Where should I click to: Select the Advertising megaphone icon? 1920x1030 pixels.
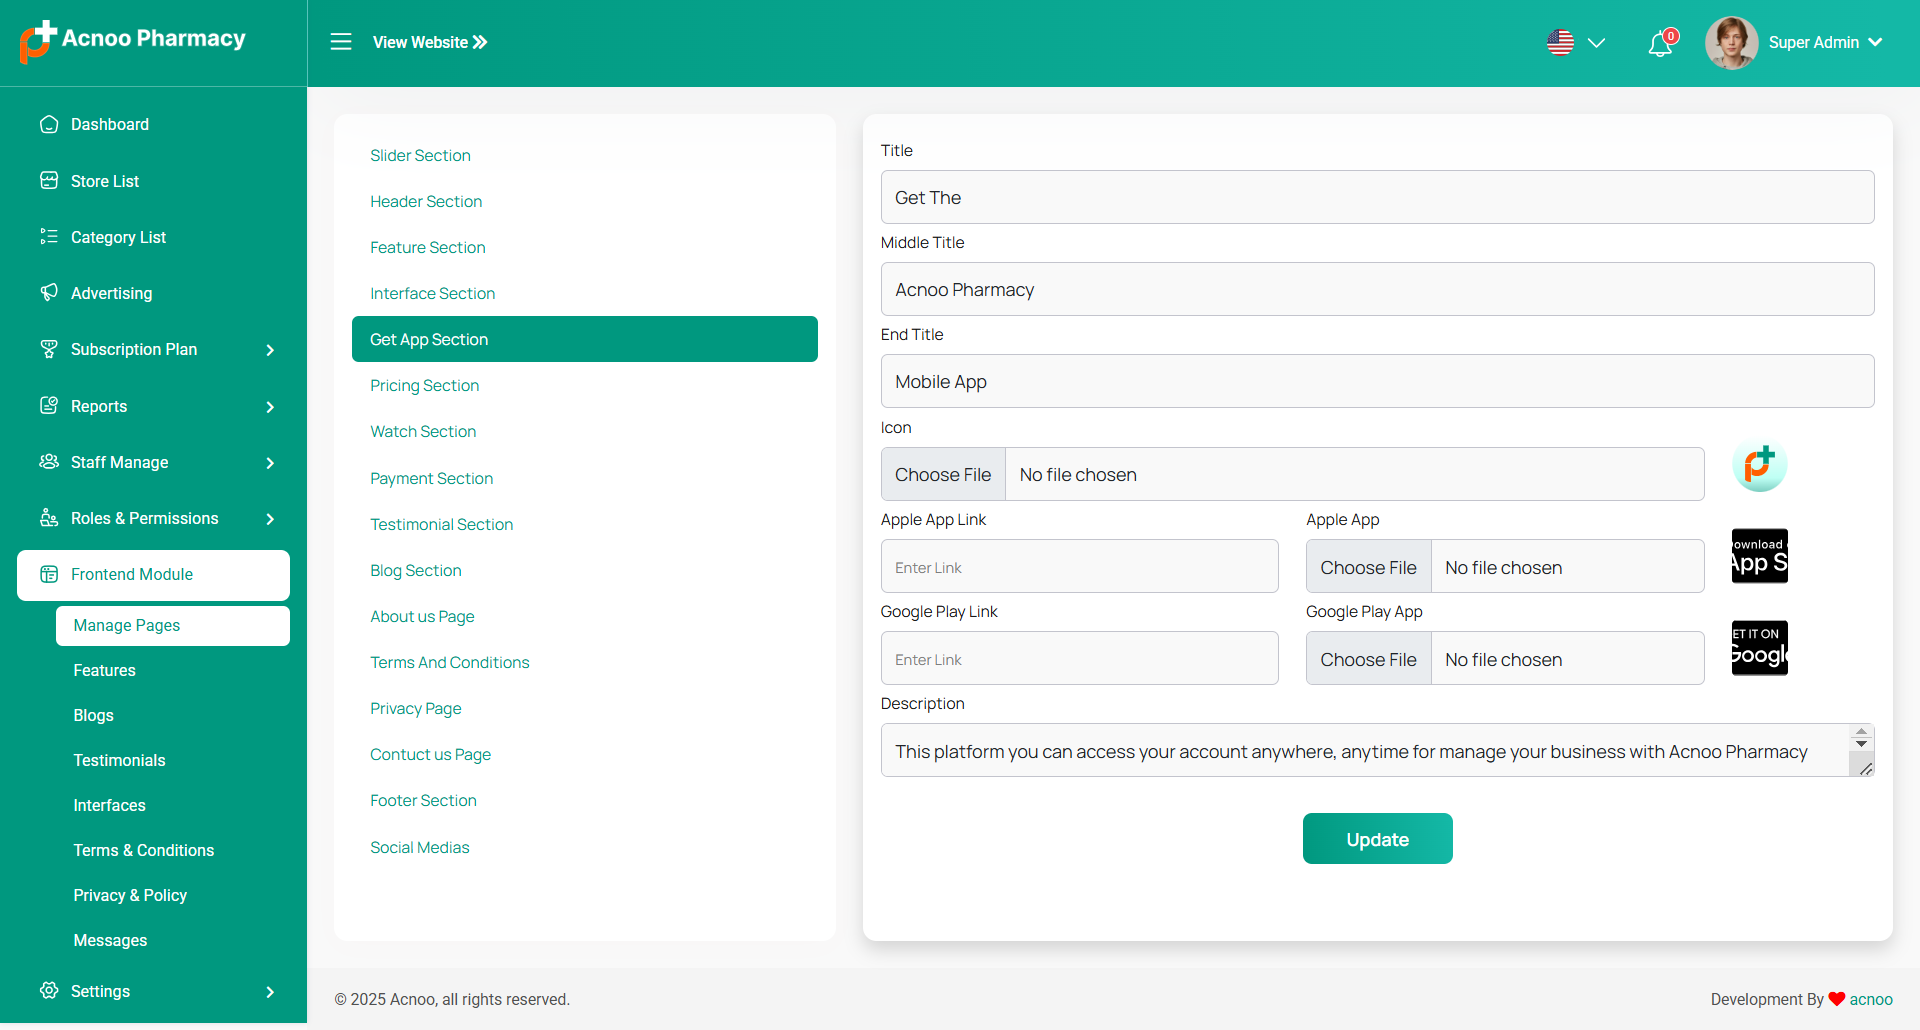tap(49, 293)
